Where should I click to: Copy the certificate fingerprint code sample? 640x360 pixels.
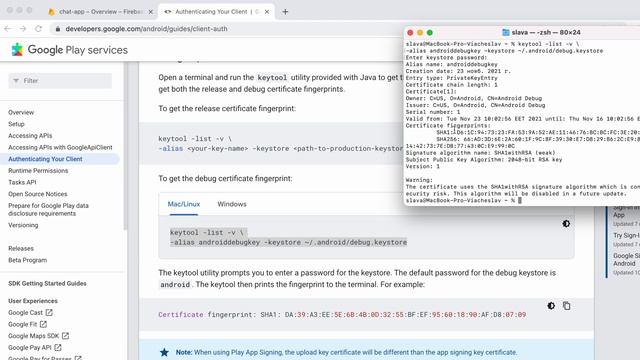[567, 306]
